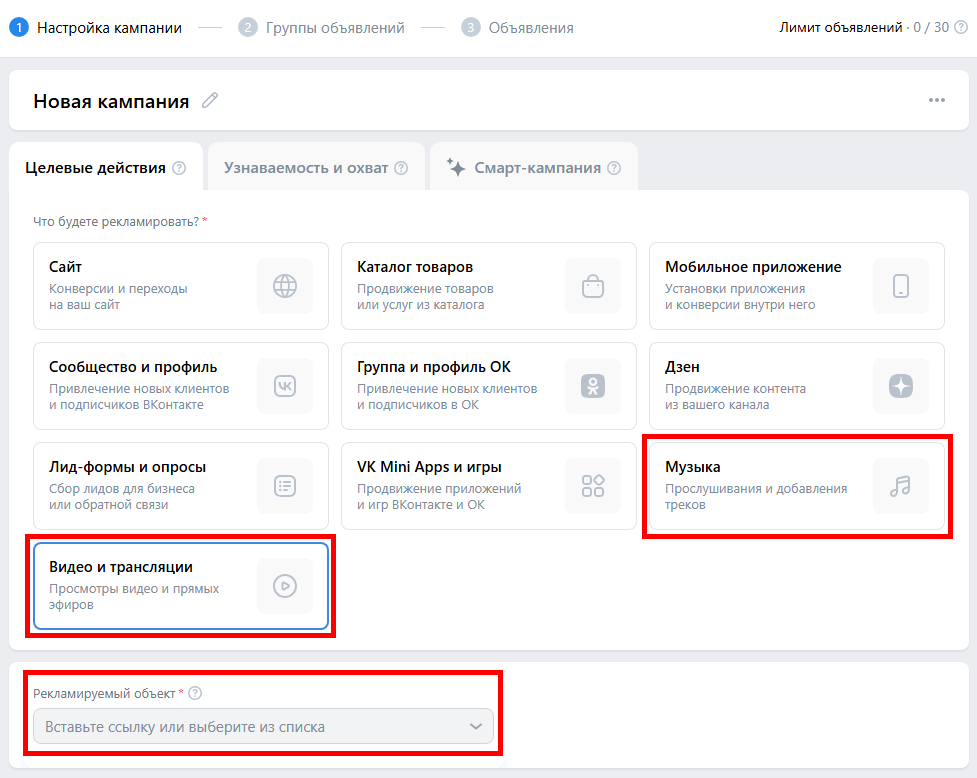Open the three-dots campaign options menu
The height and width of the screenshot is (778, 977).
tap(936, 100)
